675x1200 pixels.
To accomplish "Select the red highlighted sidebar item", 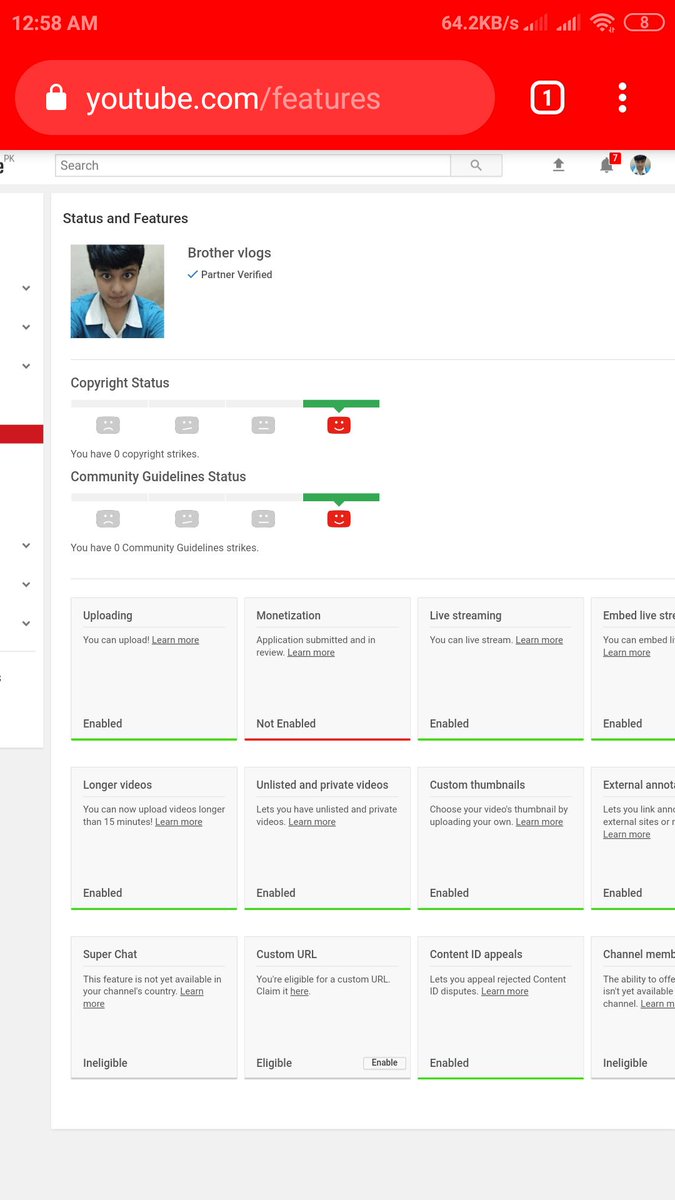I will 21,434.
